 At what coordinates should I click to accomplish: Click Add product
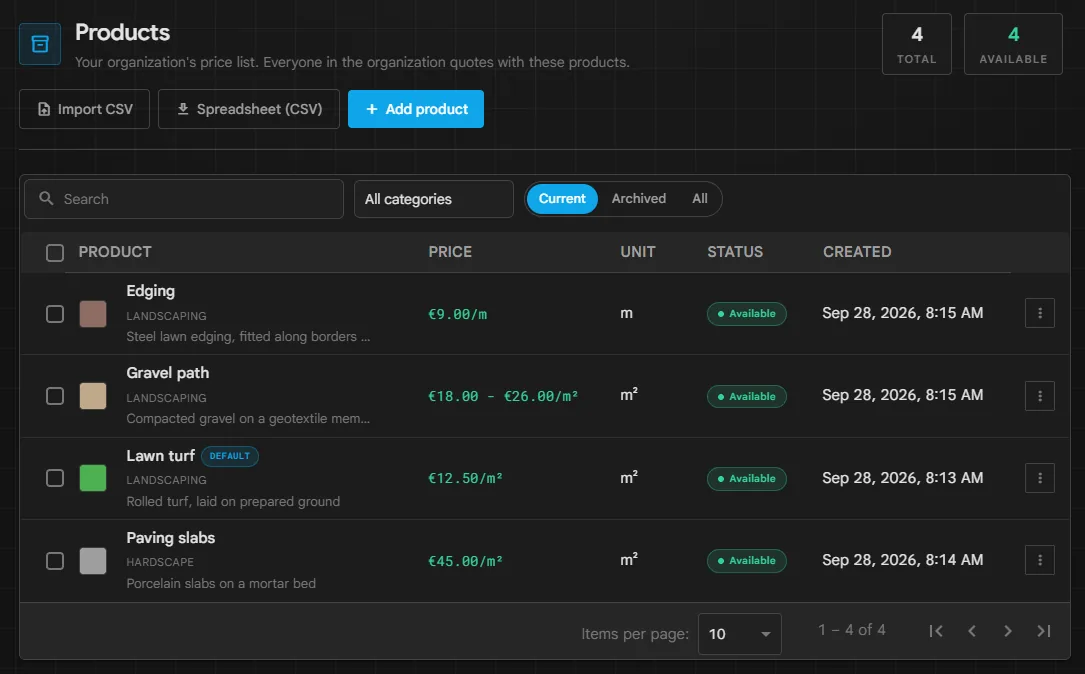[416, 109]
